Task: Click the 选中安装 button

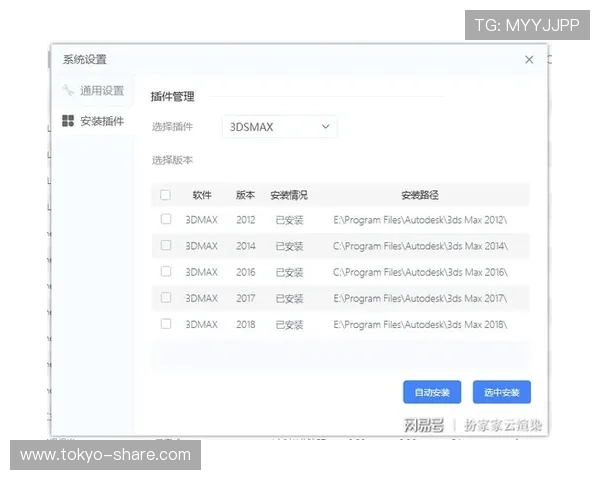Action: (502, 392)
